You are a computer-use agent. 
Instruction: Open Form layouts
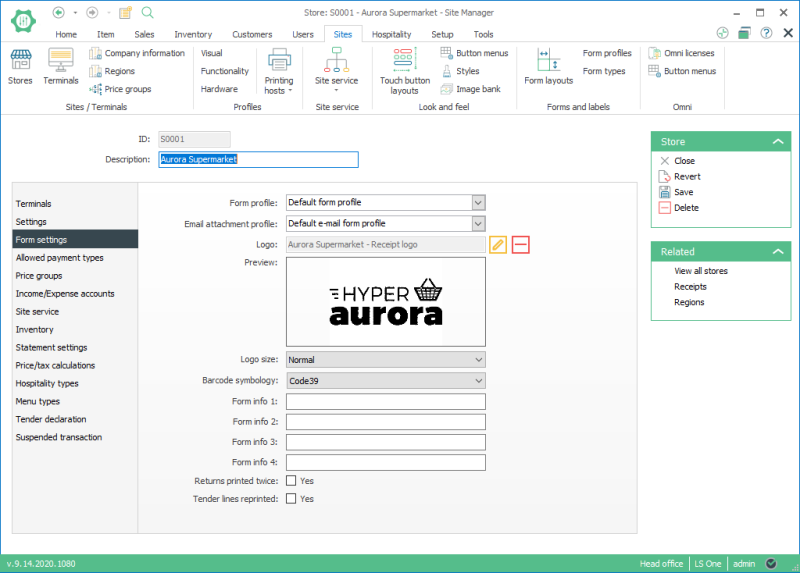coord(548,66)
